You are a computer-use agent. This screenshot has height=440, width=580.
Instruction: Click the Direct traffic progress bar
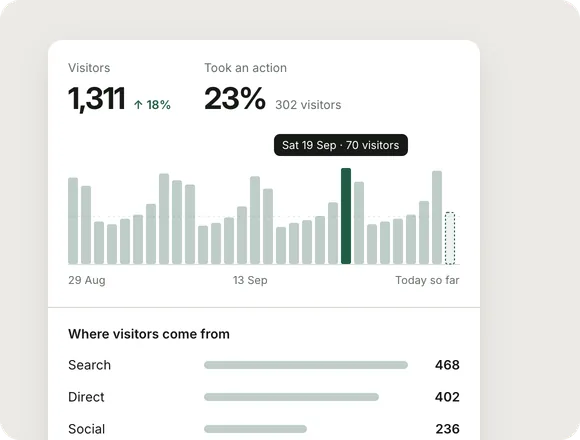tap(291, 397)
